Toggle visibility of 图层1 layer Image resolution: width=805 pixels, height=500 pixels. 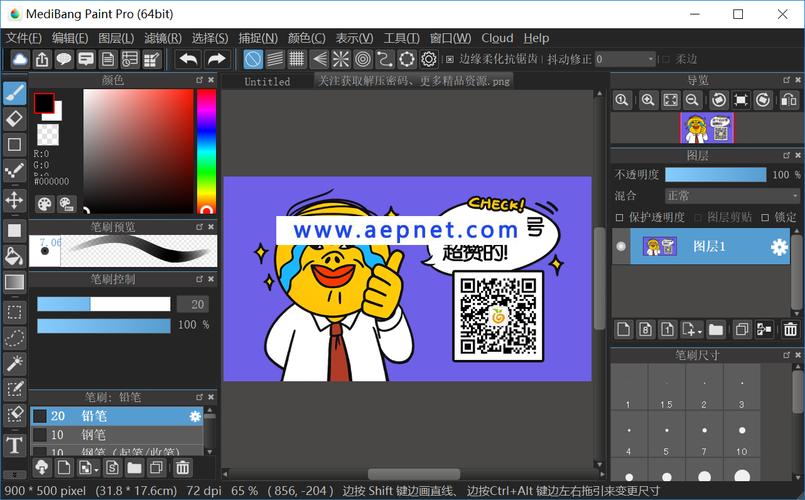coord(621,246)
